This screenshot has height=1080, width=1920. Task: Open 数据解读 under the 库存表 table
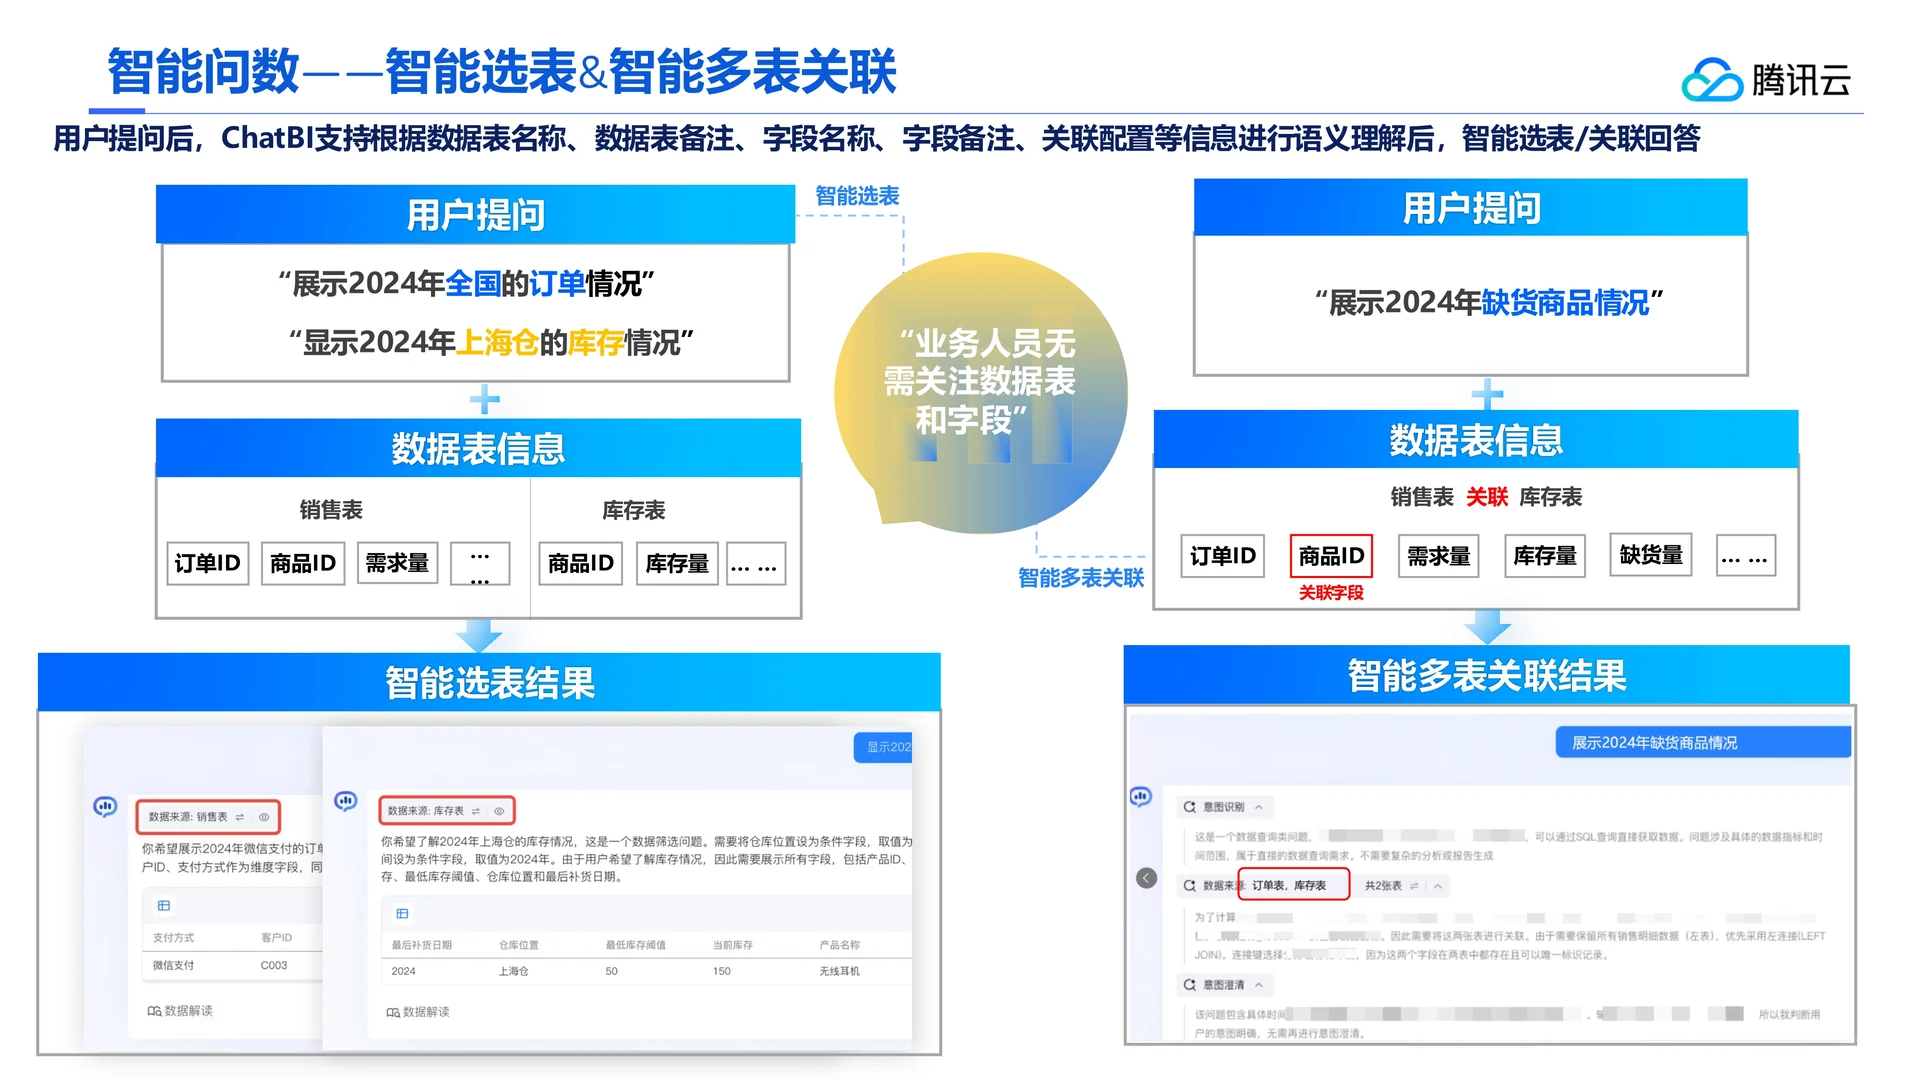pyautogui.click(x=418, y=1013)
